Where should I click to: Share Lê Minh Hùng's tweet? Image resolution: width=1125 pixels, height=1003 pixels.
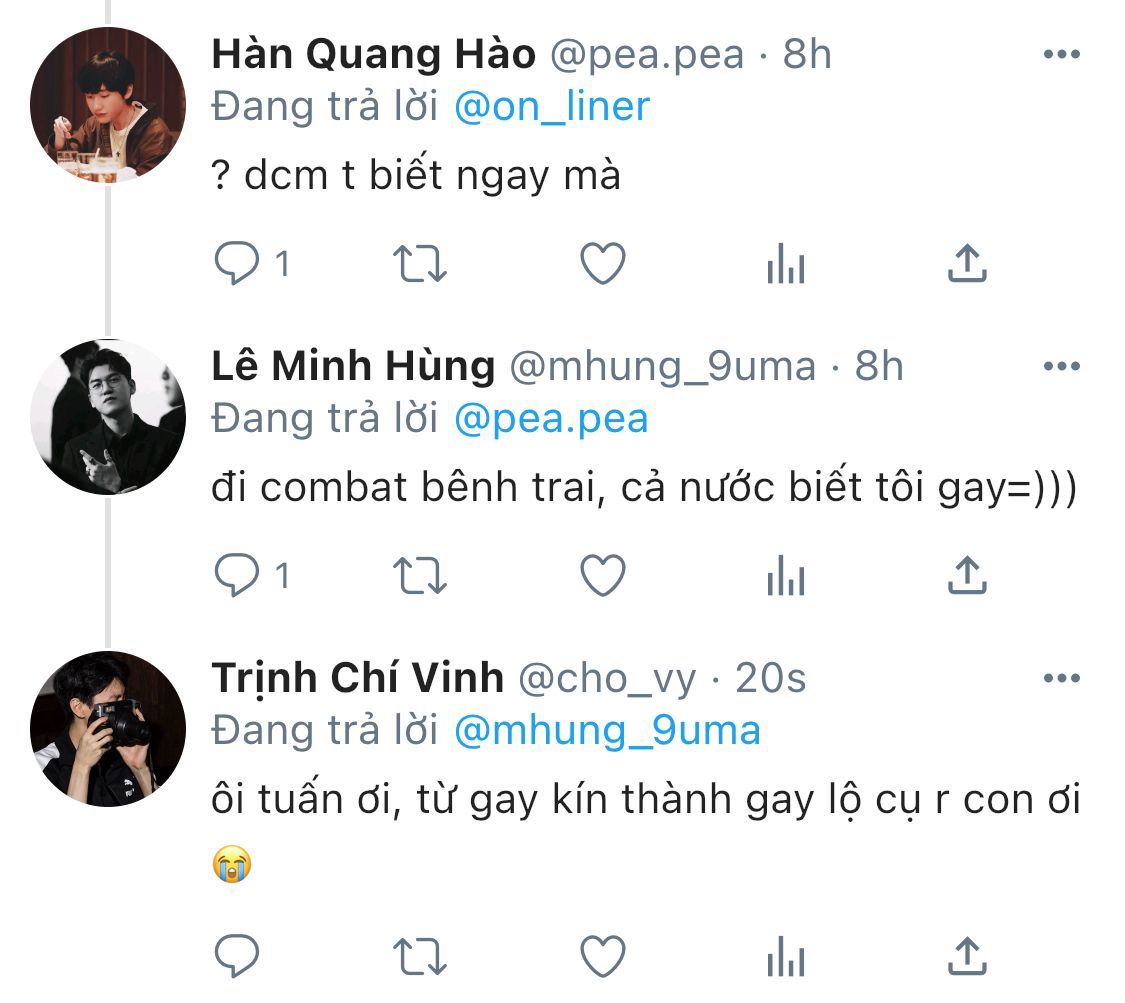tap(966, 576)
